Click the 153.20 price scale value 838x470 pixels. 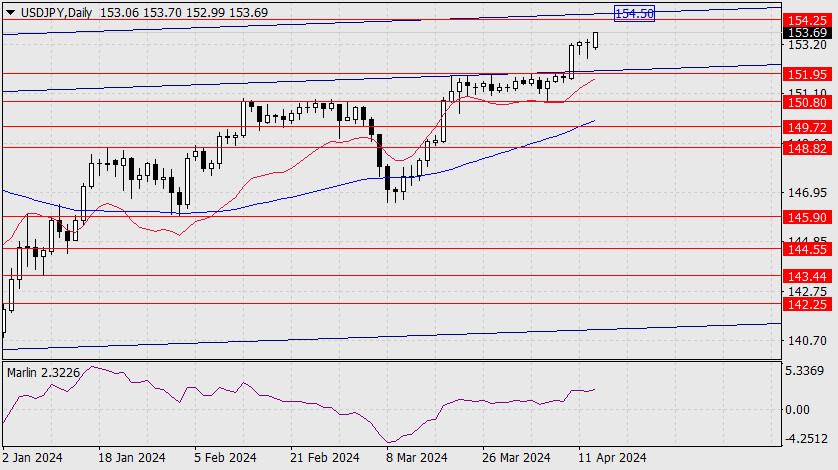click(808, 44)
